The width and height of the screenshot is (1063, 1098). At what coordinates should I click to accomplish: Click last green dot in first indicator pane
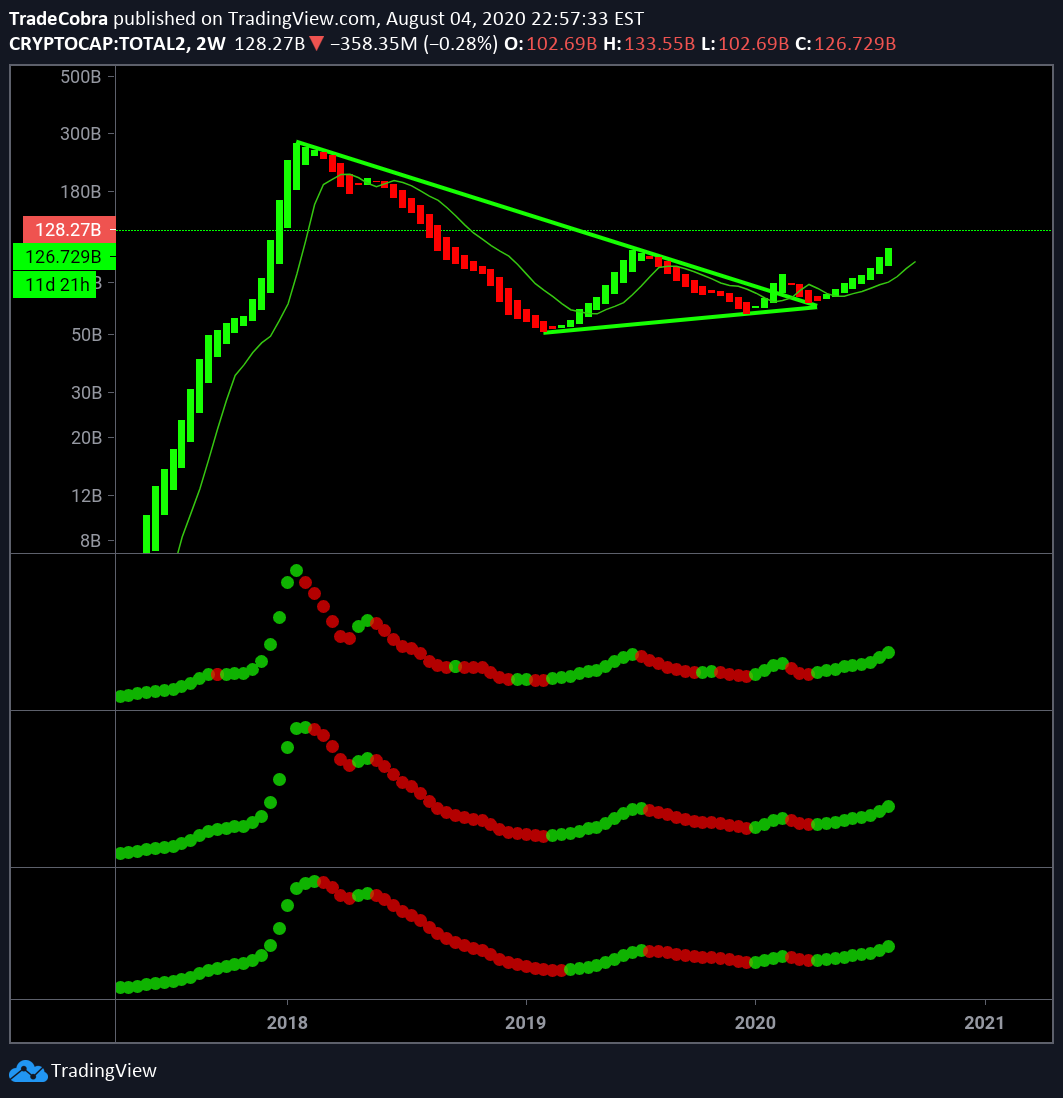889,653
